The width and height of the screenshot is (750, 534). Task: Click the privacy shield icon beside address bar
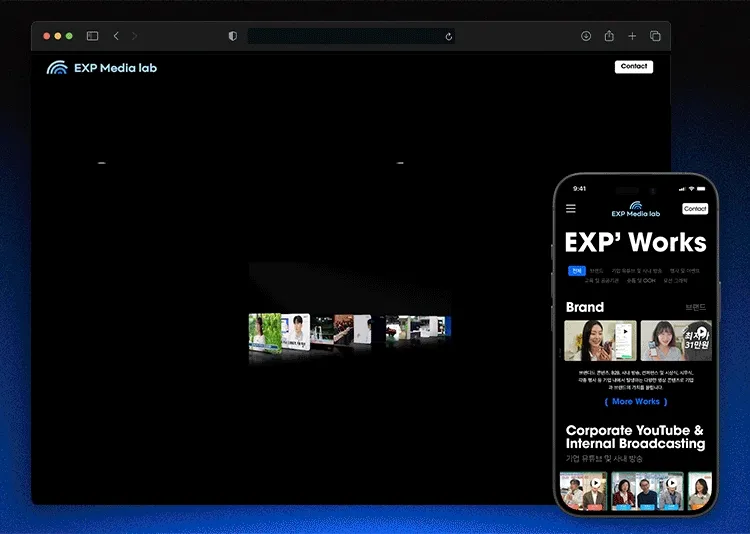click(x=233, y=36)
